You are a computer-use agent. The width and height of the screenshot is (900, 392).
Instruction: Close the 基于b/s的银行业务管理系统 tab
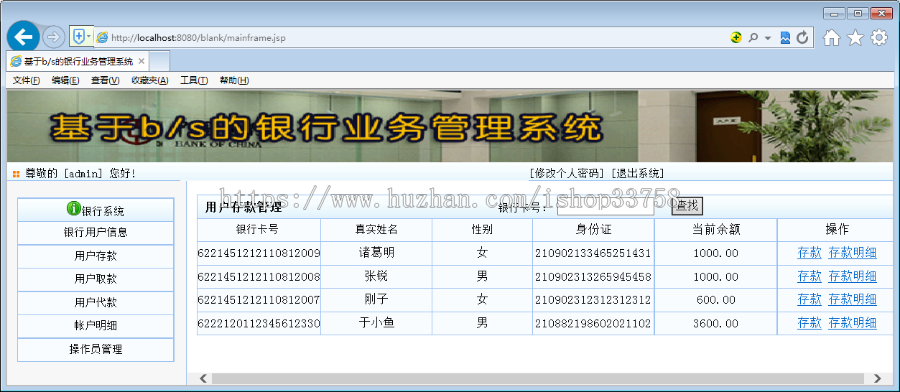(141, 61)
